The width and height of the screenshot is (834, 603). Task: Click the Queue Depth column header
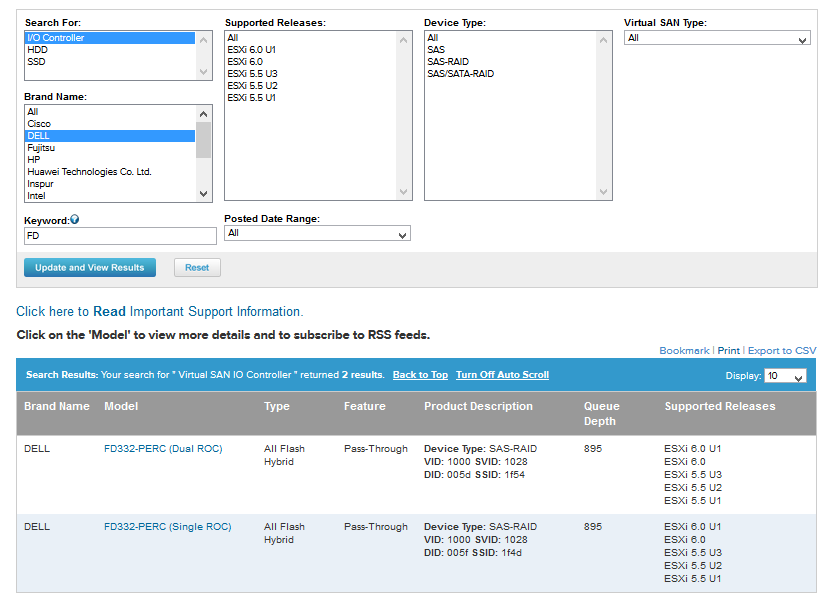pyautogui.click(x=602, y=414)
